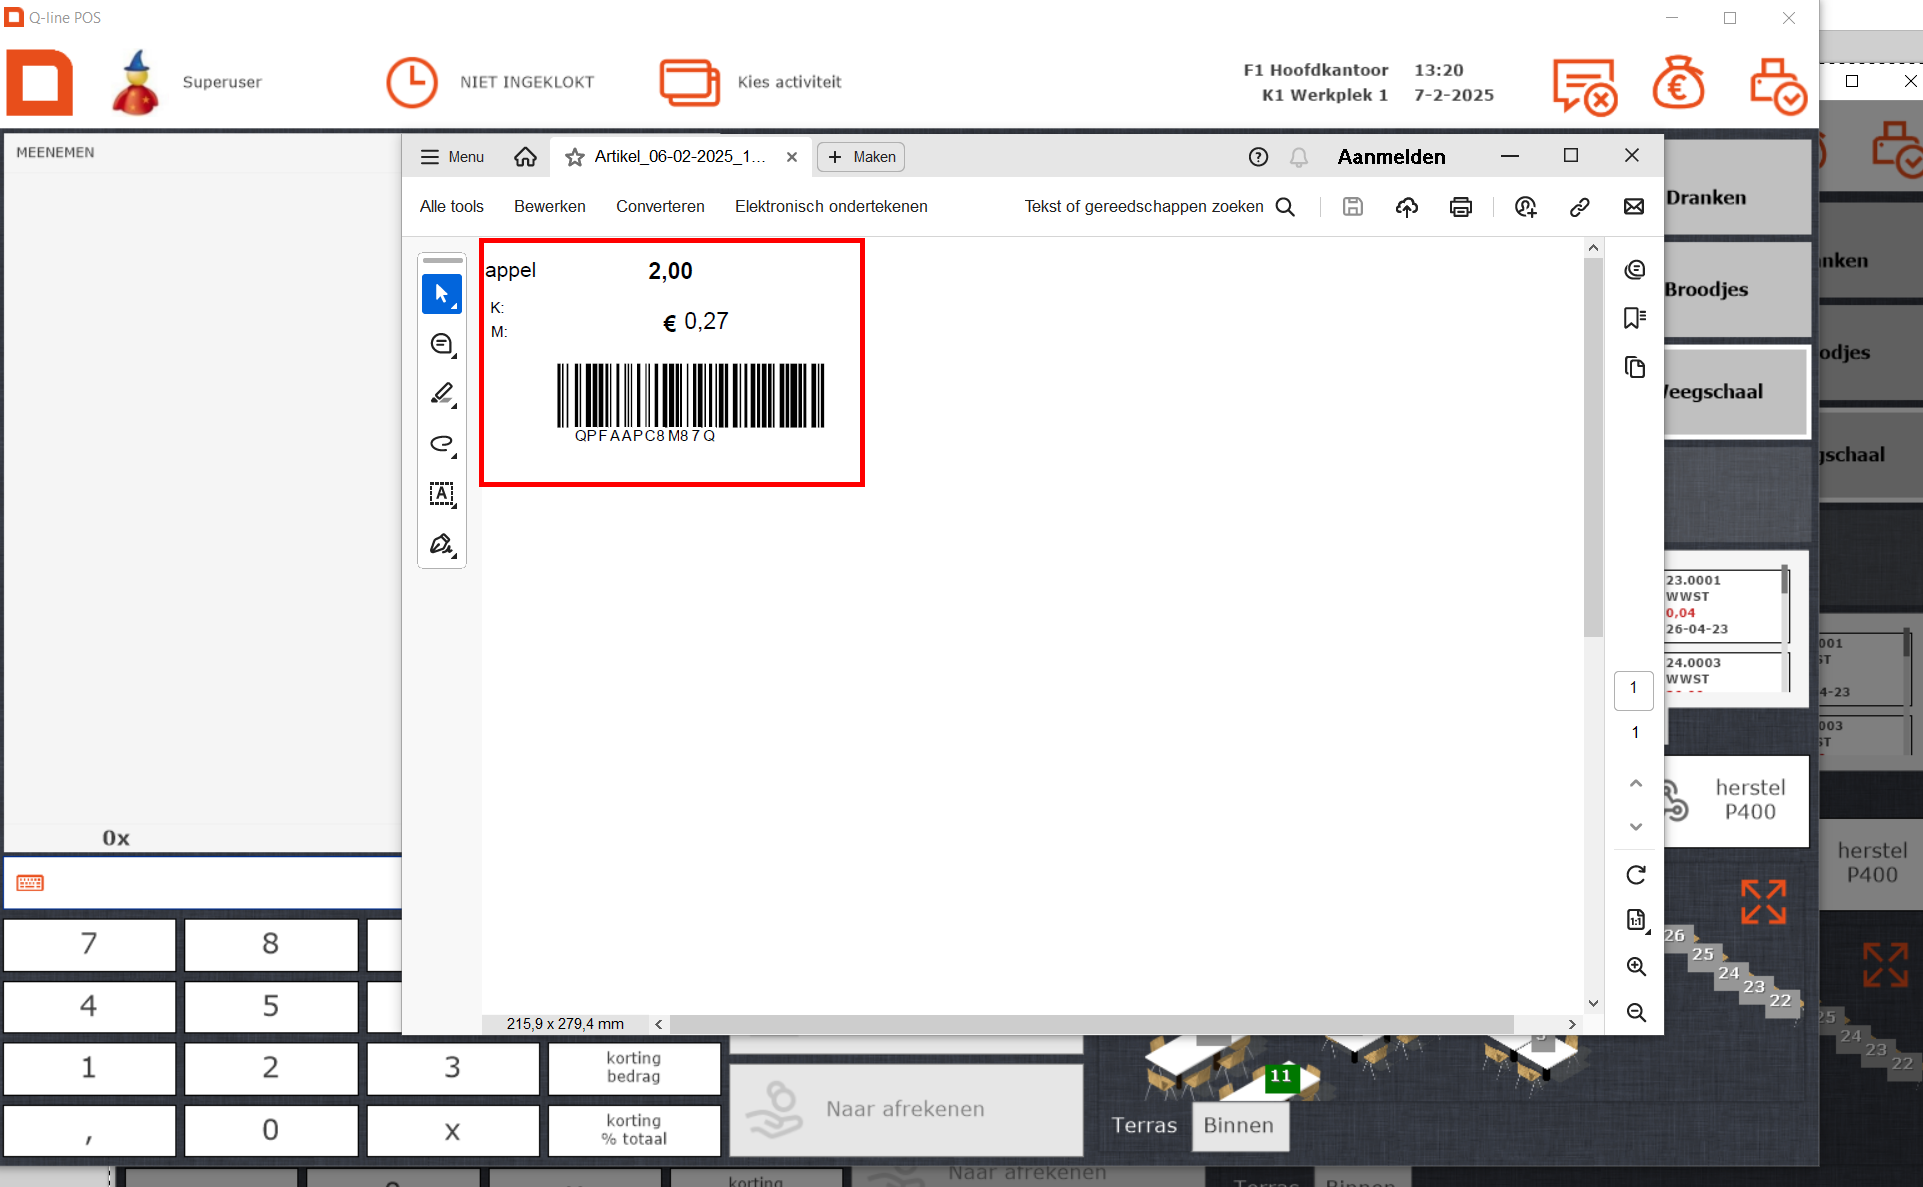1923x1187 pixels.
Task: Open the on-screen keyboard icon
Action: click(30, 883)
